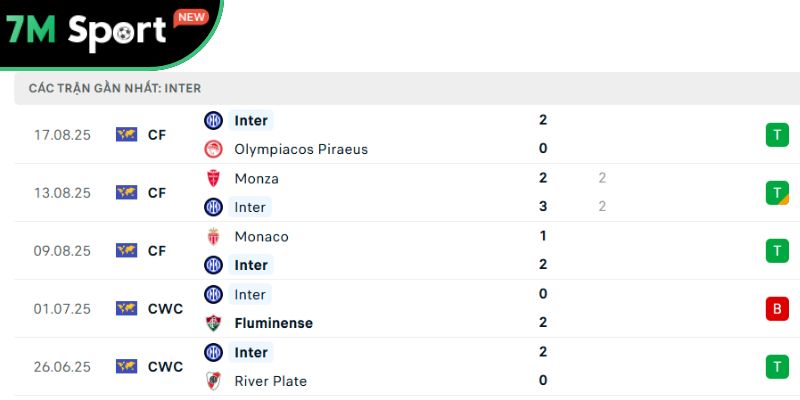Screen dimensions: 800x400
Task: Click the red B result badge
Action: (x=777, y=309)
